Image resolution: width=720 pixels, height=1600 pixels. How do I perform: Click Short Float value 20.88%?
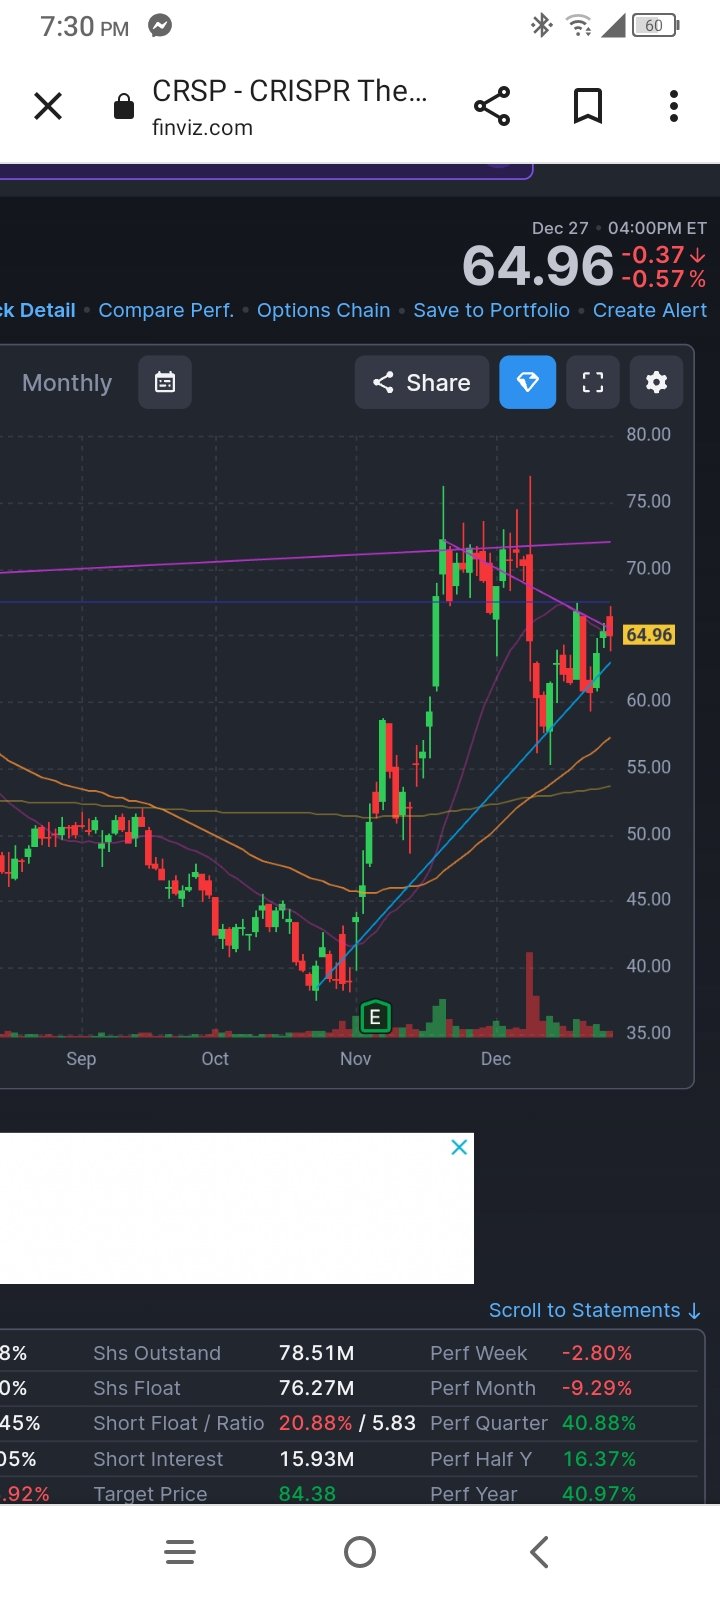[316, 1423]
